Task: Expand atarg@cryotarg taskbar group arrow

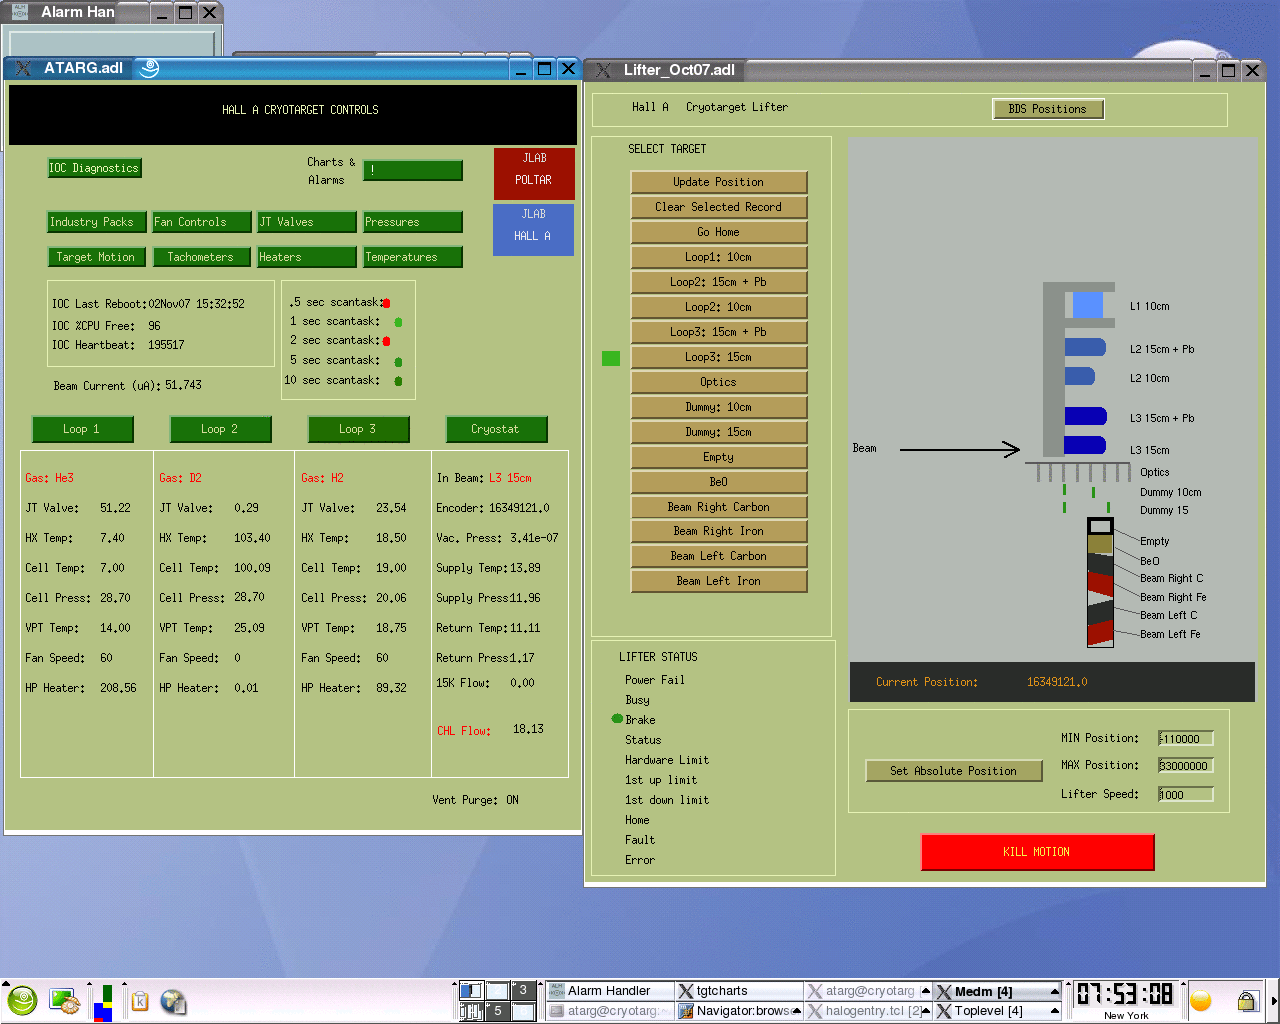Action: click(x=926, y=991)
